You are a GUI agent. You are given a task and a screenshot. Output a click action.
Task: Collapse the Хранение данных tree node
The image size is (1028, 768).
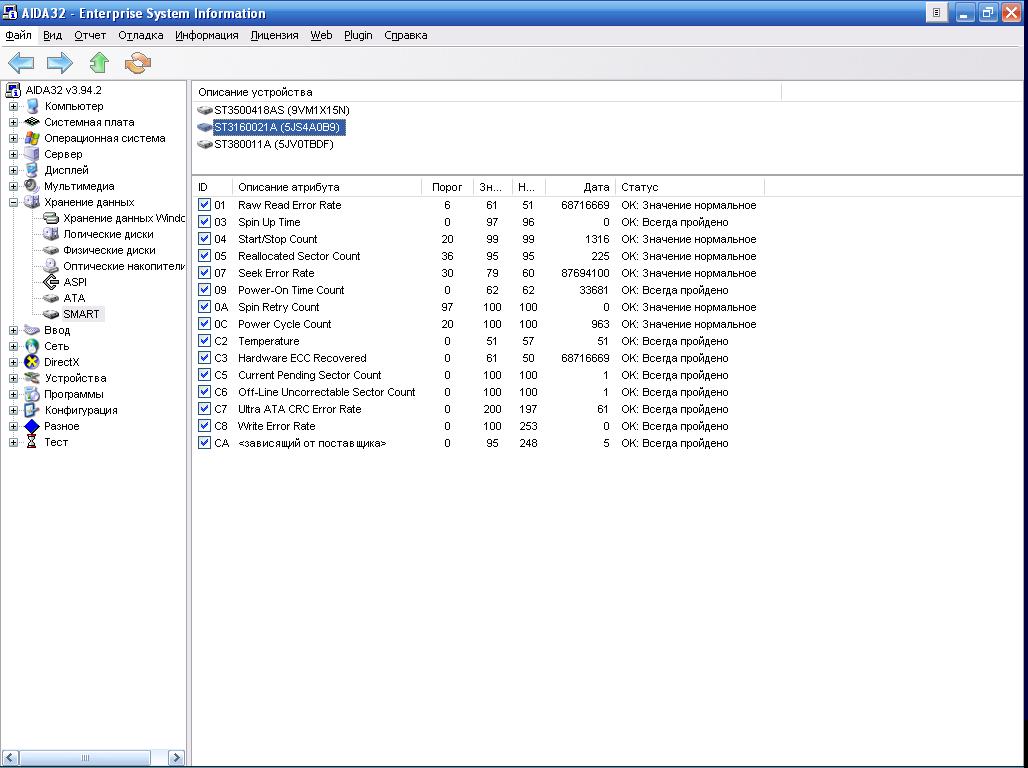click(13, 202)
